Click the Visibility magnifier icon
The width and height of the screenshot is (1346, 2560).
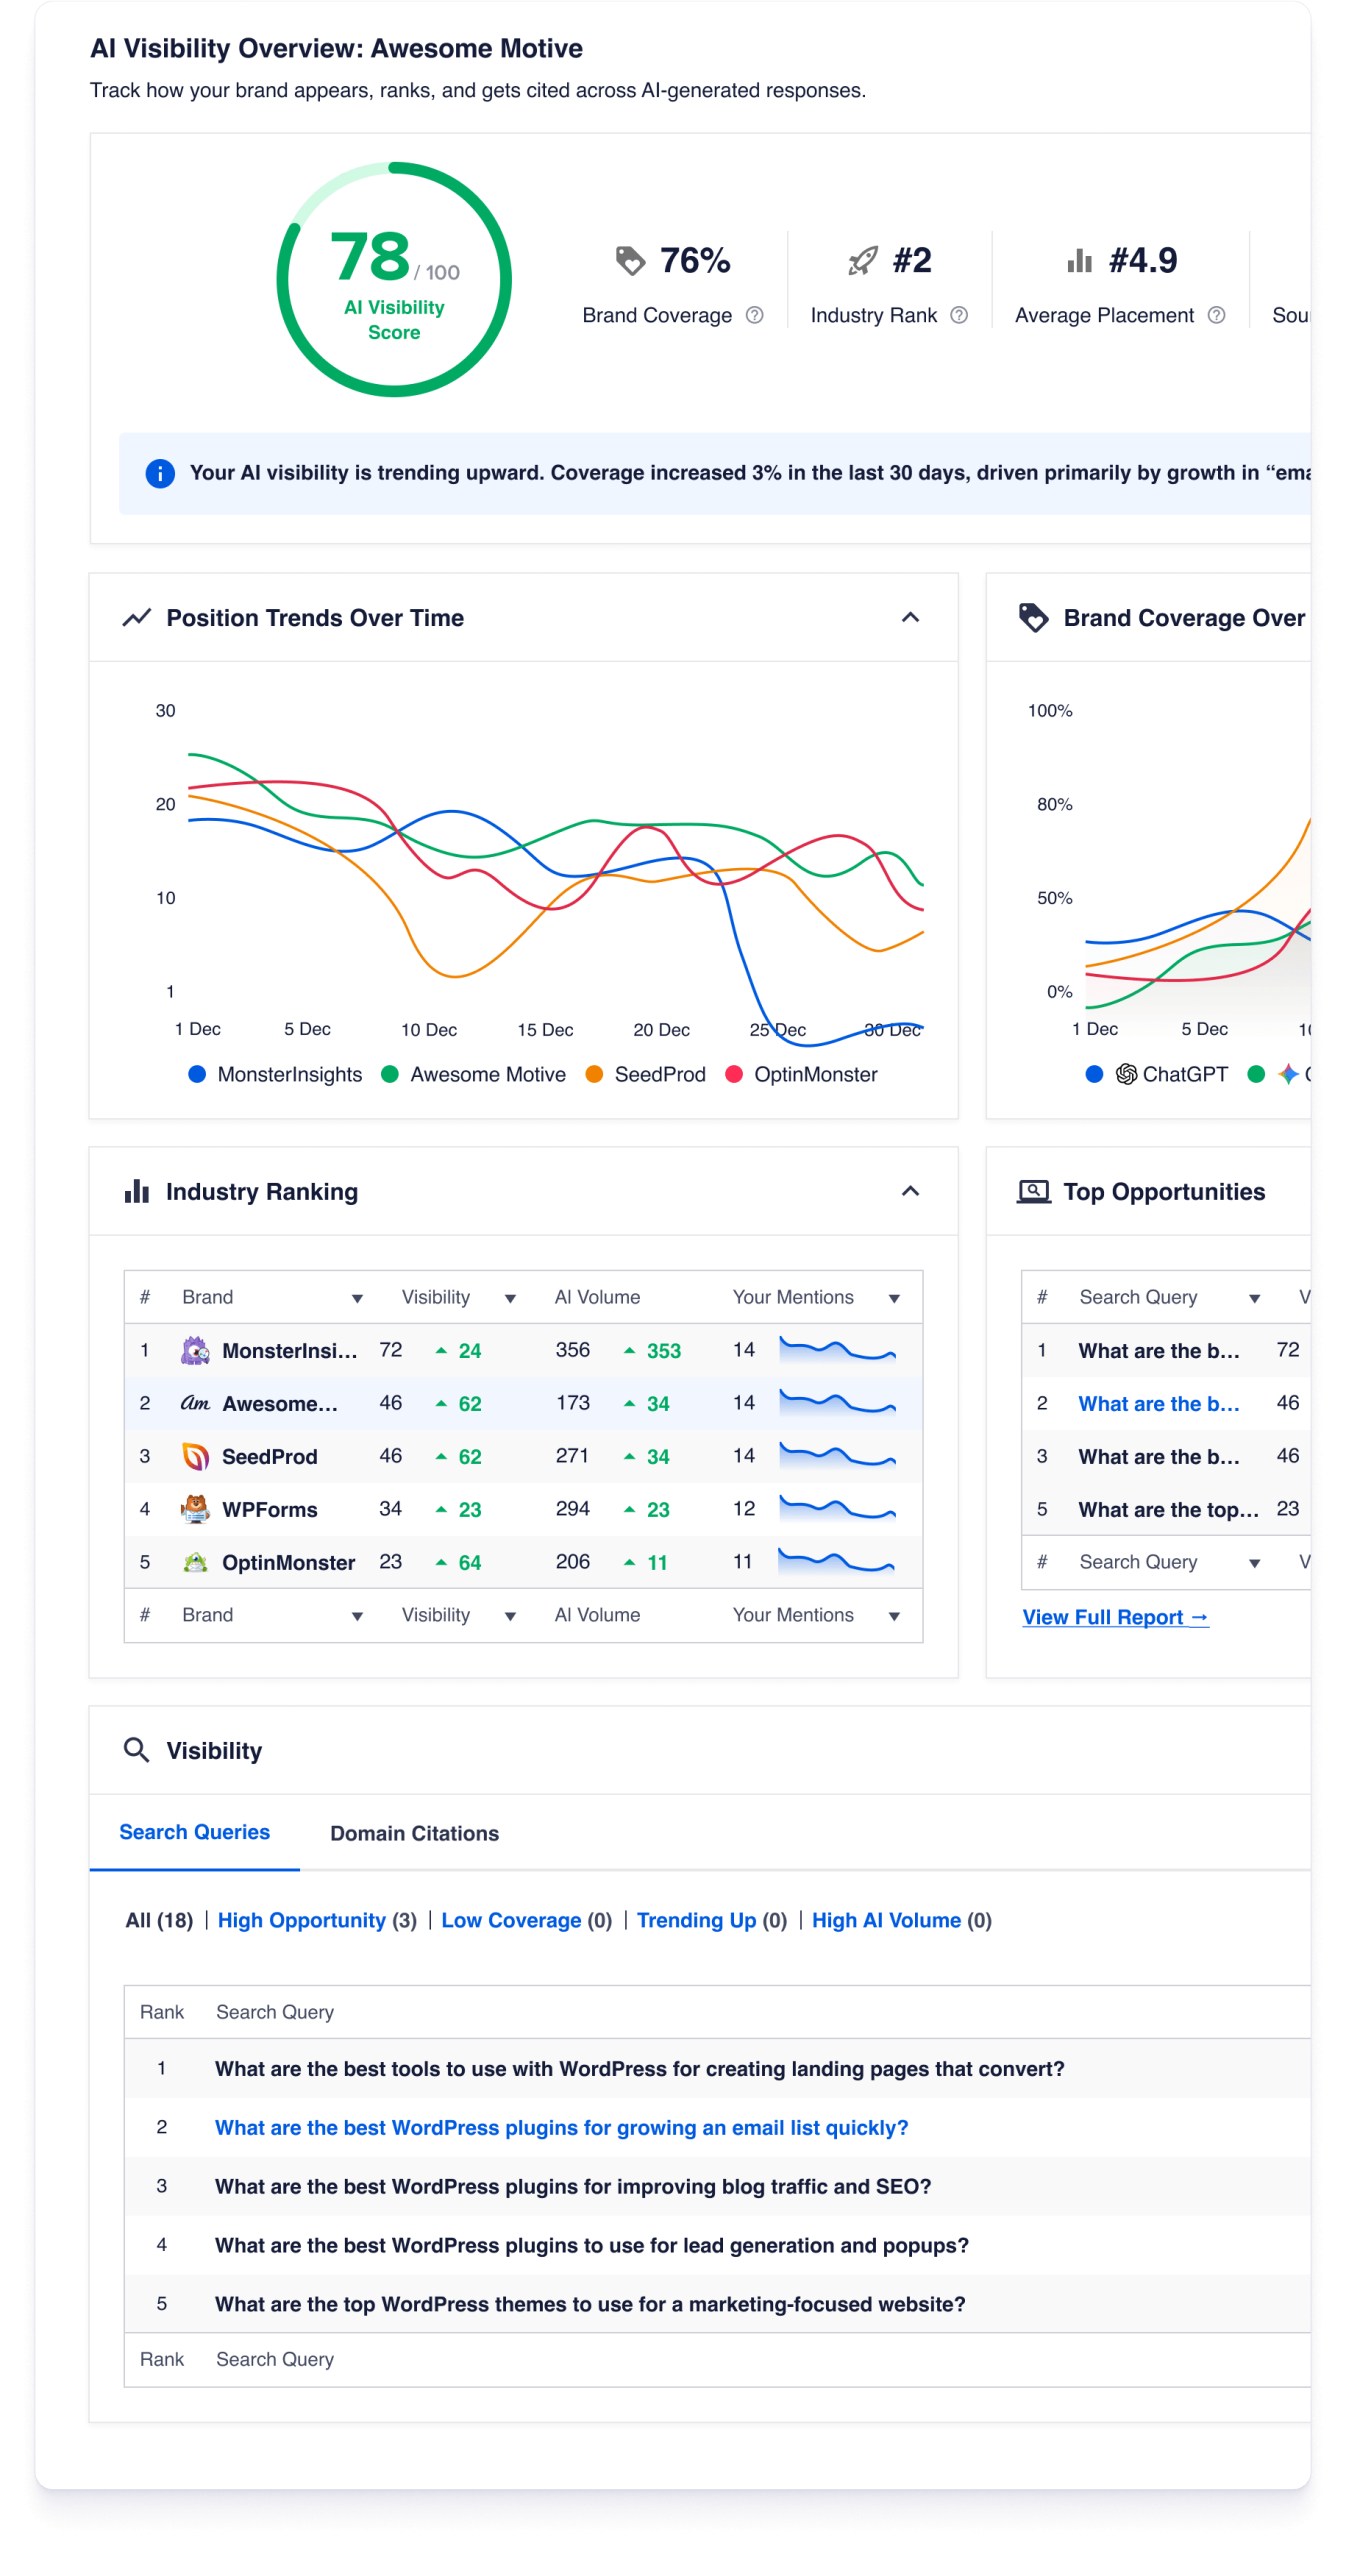pyautogui.click(x=137, y=1749)
